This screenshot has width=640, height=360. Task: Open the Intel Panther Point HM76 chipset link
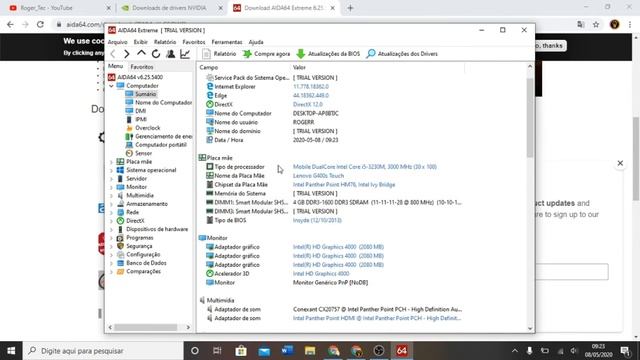click(344, 184)
